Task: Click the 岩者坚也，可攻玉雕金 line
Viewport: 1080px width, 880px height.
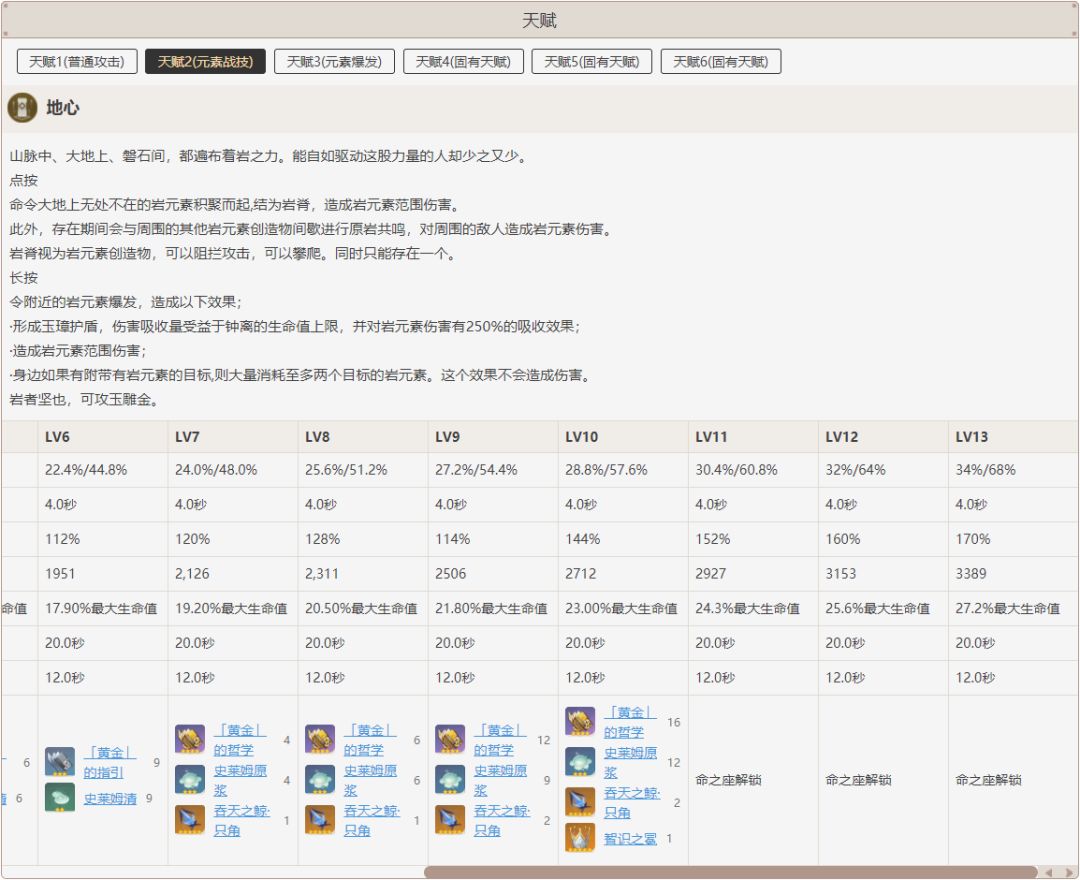Action: [x=84, y=399]
